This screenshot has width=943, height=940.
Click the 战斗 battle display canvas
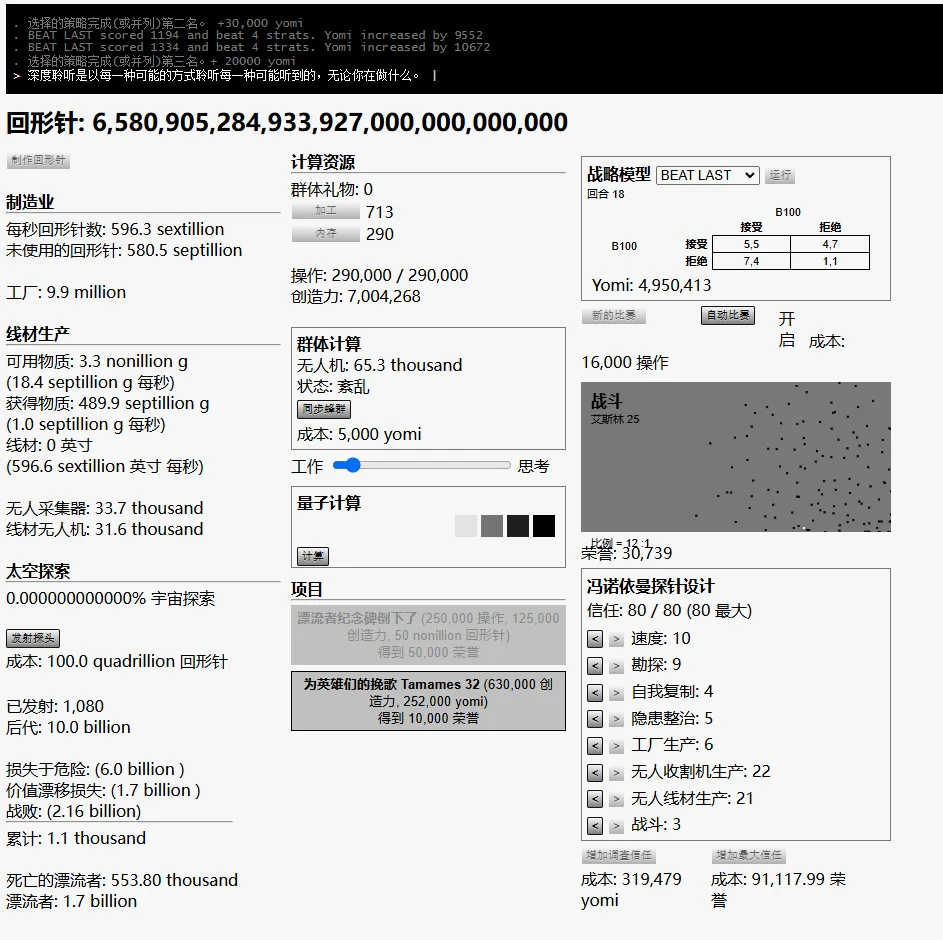click(736, 456)
